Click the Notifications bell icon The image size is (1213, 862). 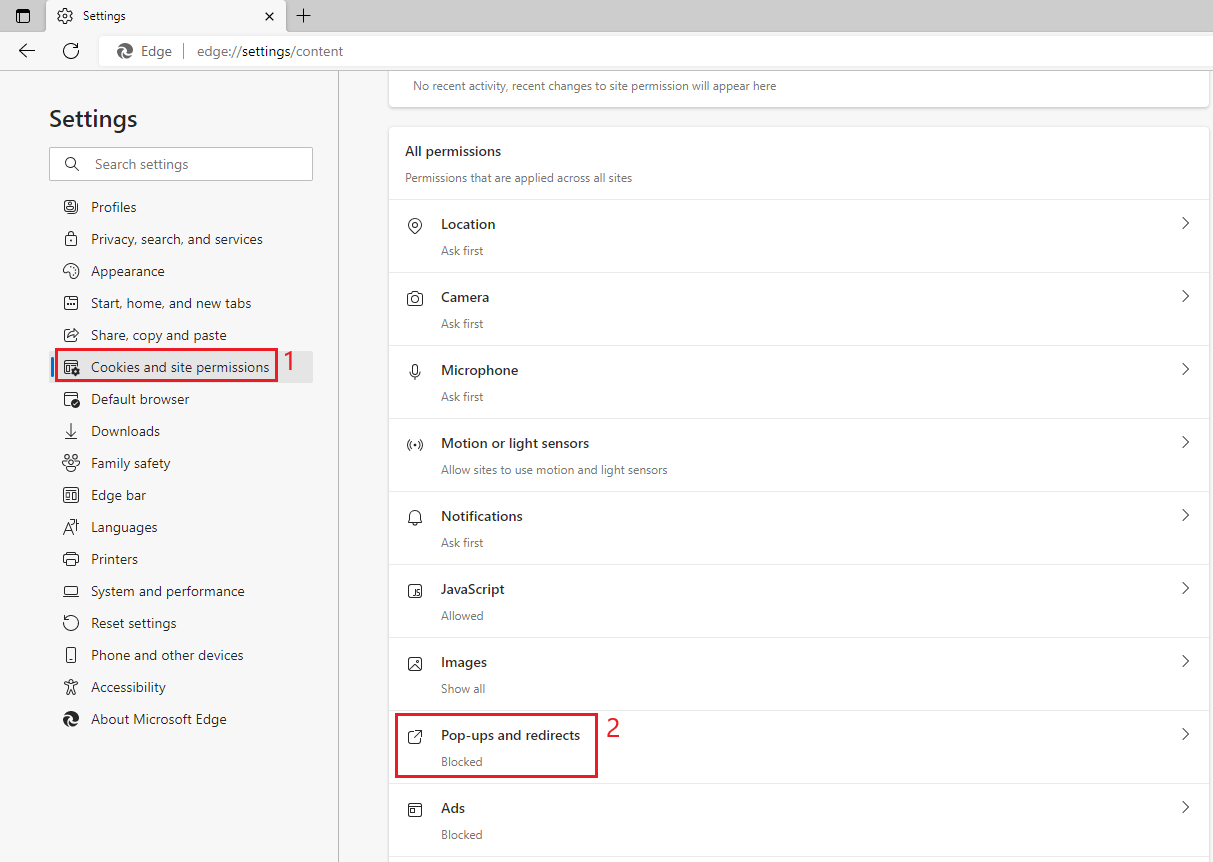[415, 518]
